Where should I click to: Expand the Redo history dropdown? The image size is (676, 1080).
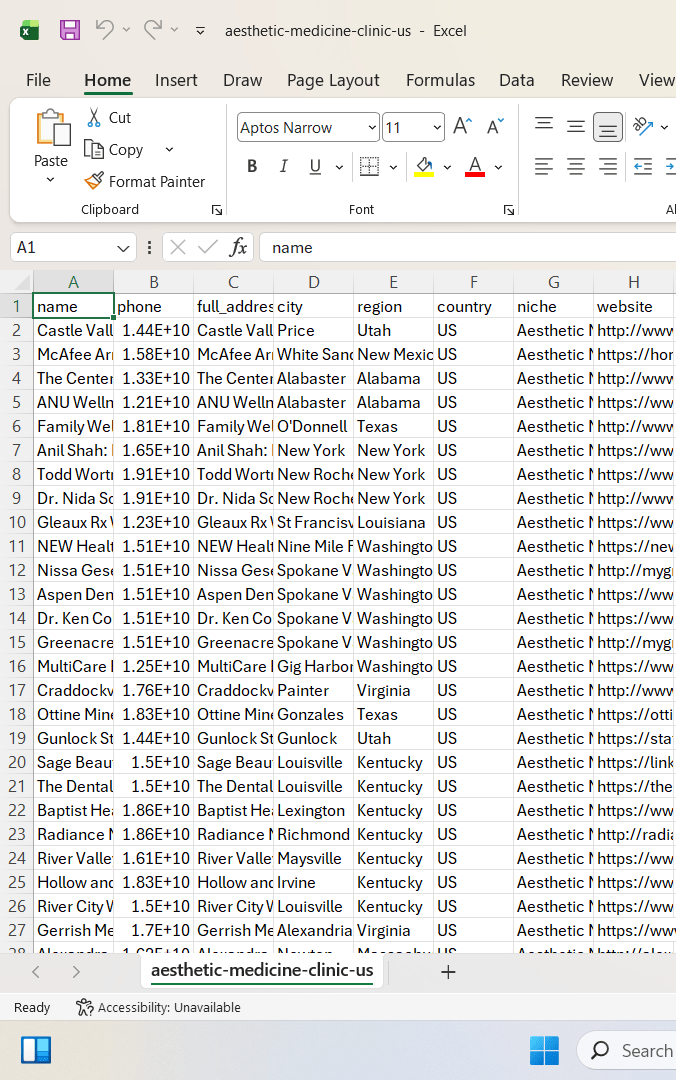[x=174, y=30]
